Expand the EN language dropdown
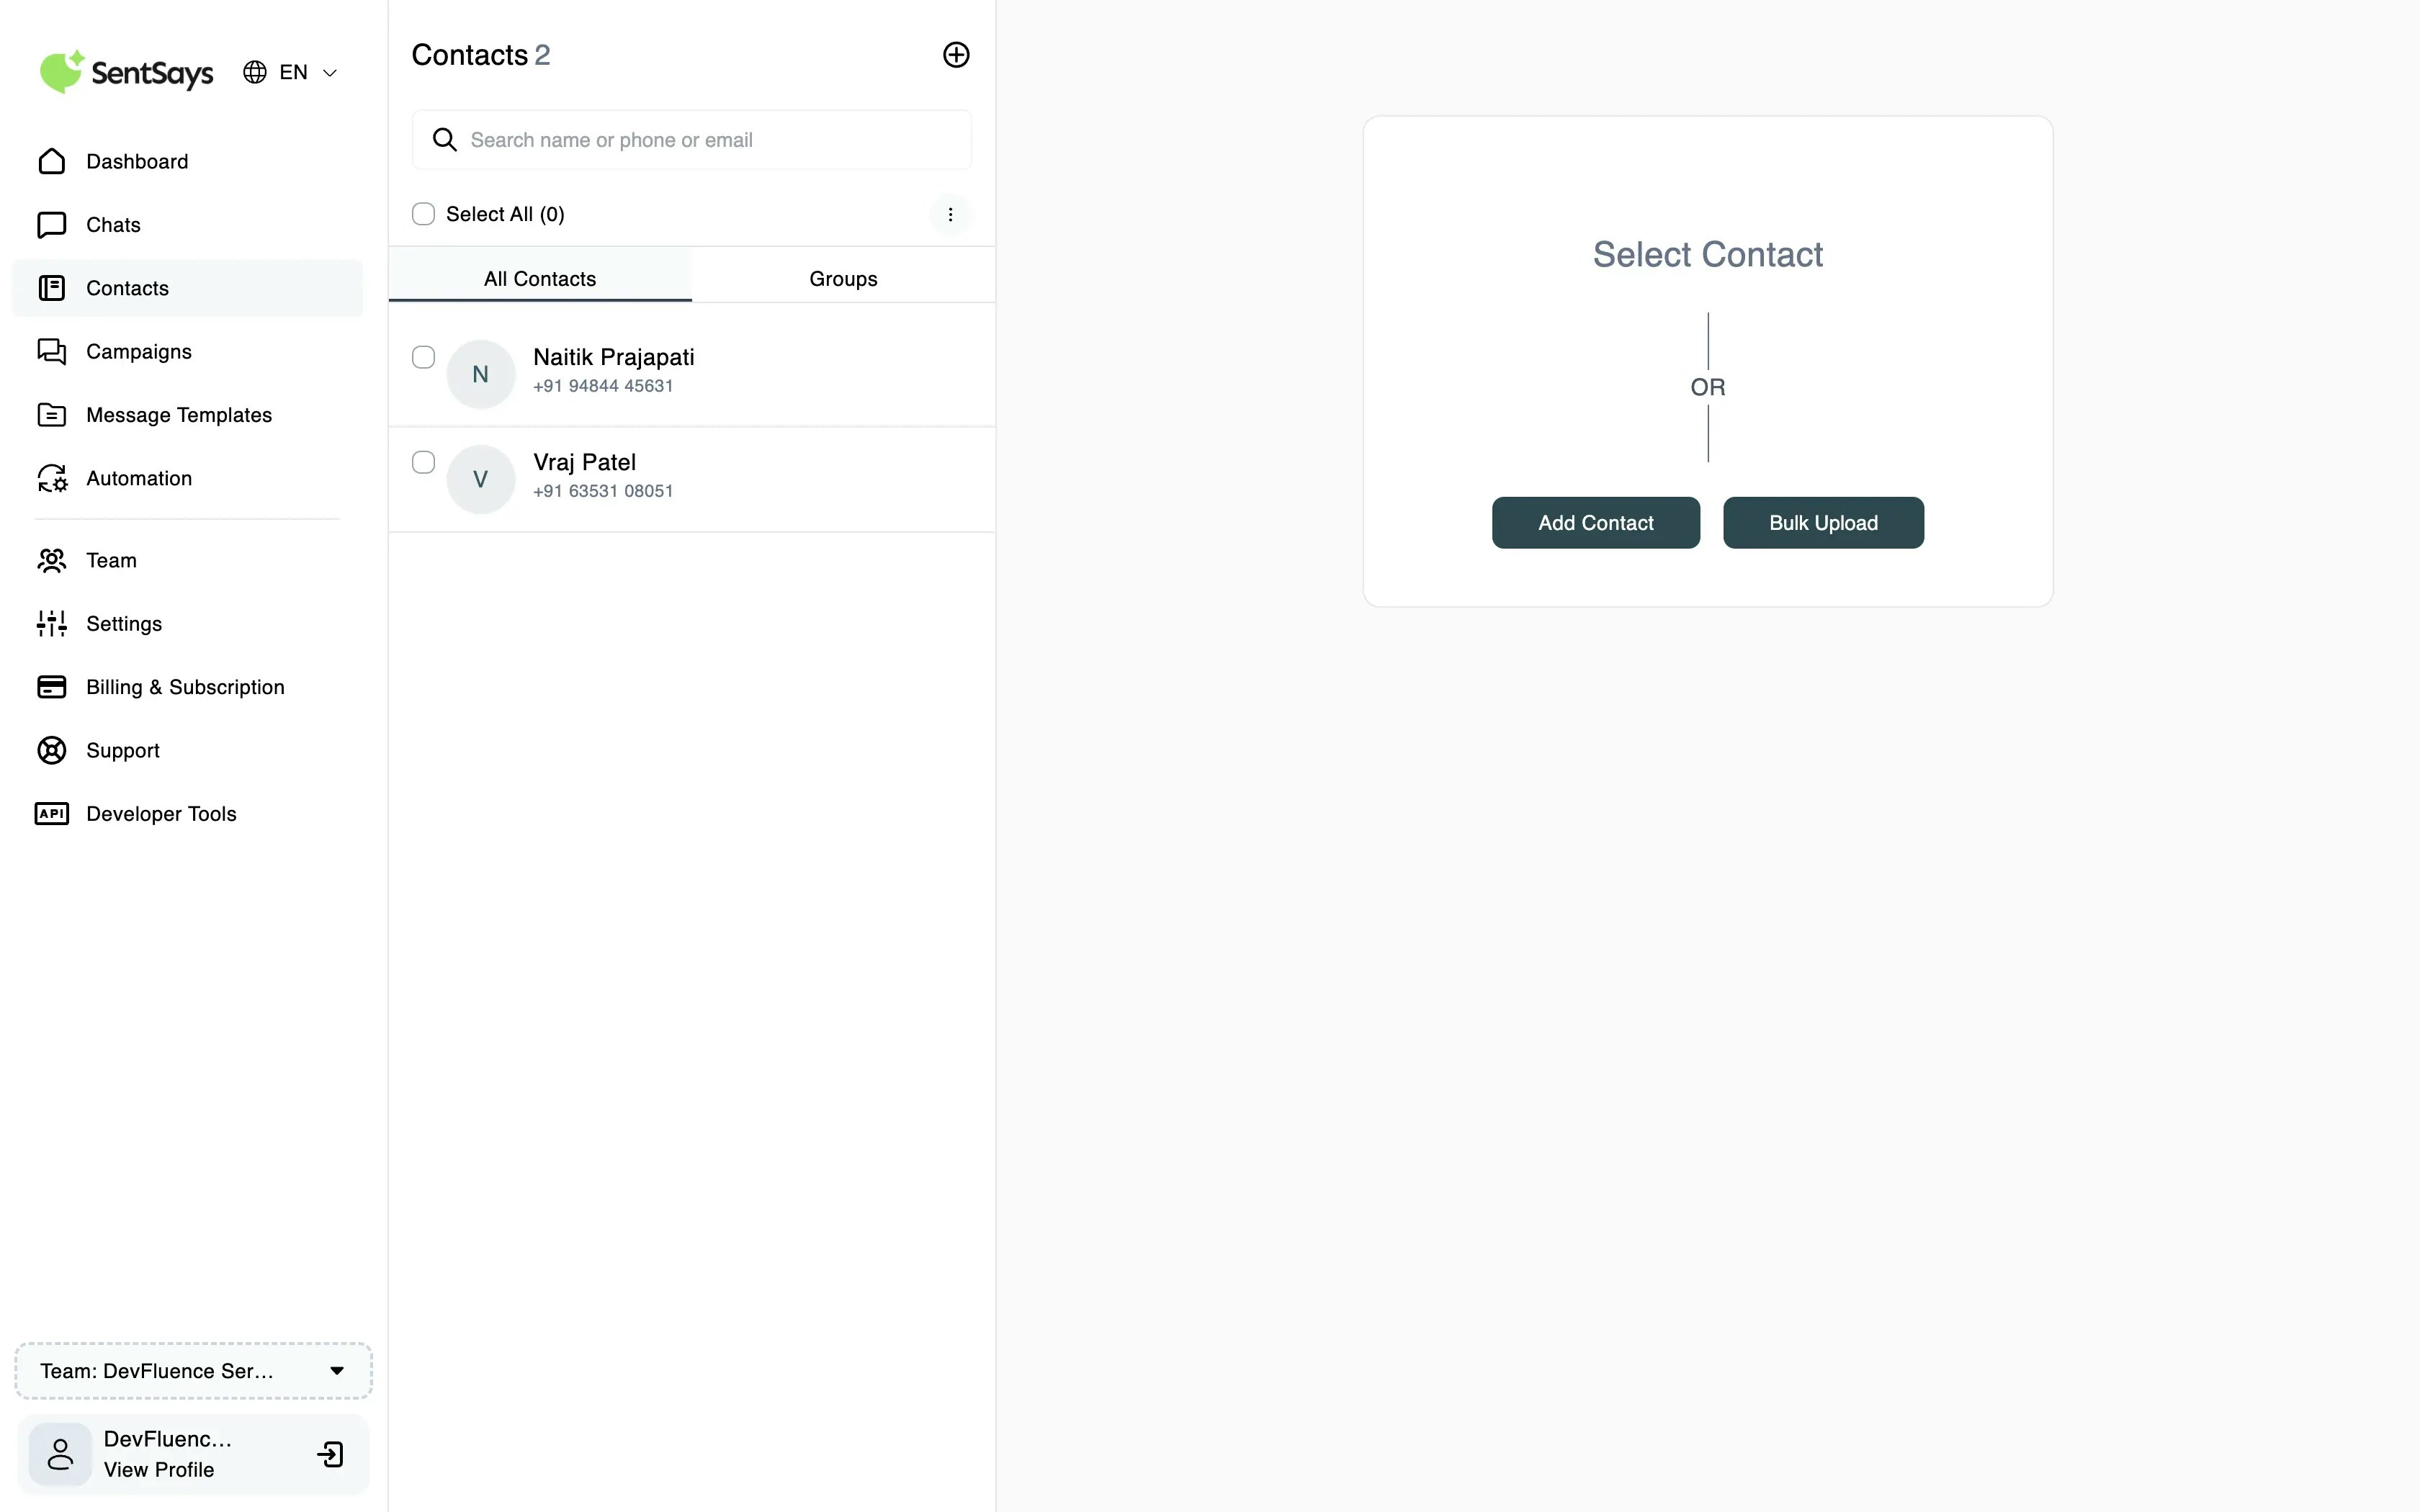This screenshot has width=2420, height=1512. pyautogui.click(x=292, y=72)
